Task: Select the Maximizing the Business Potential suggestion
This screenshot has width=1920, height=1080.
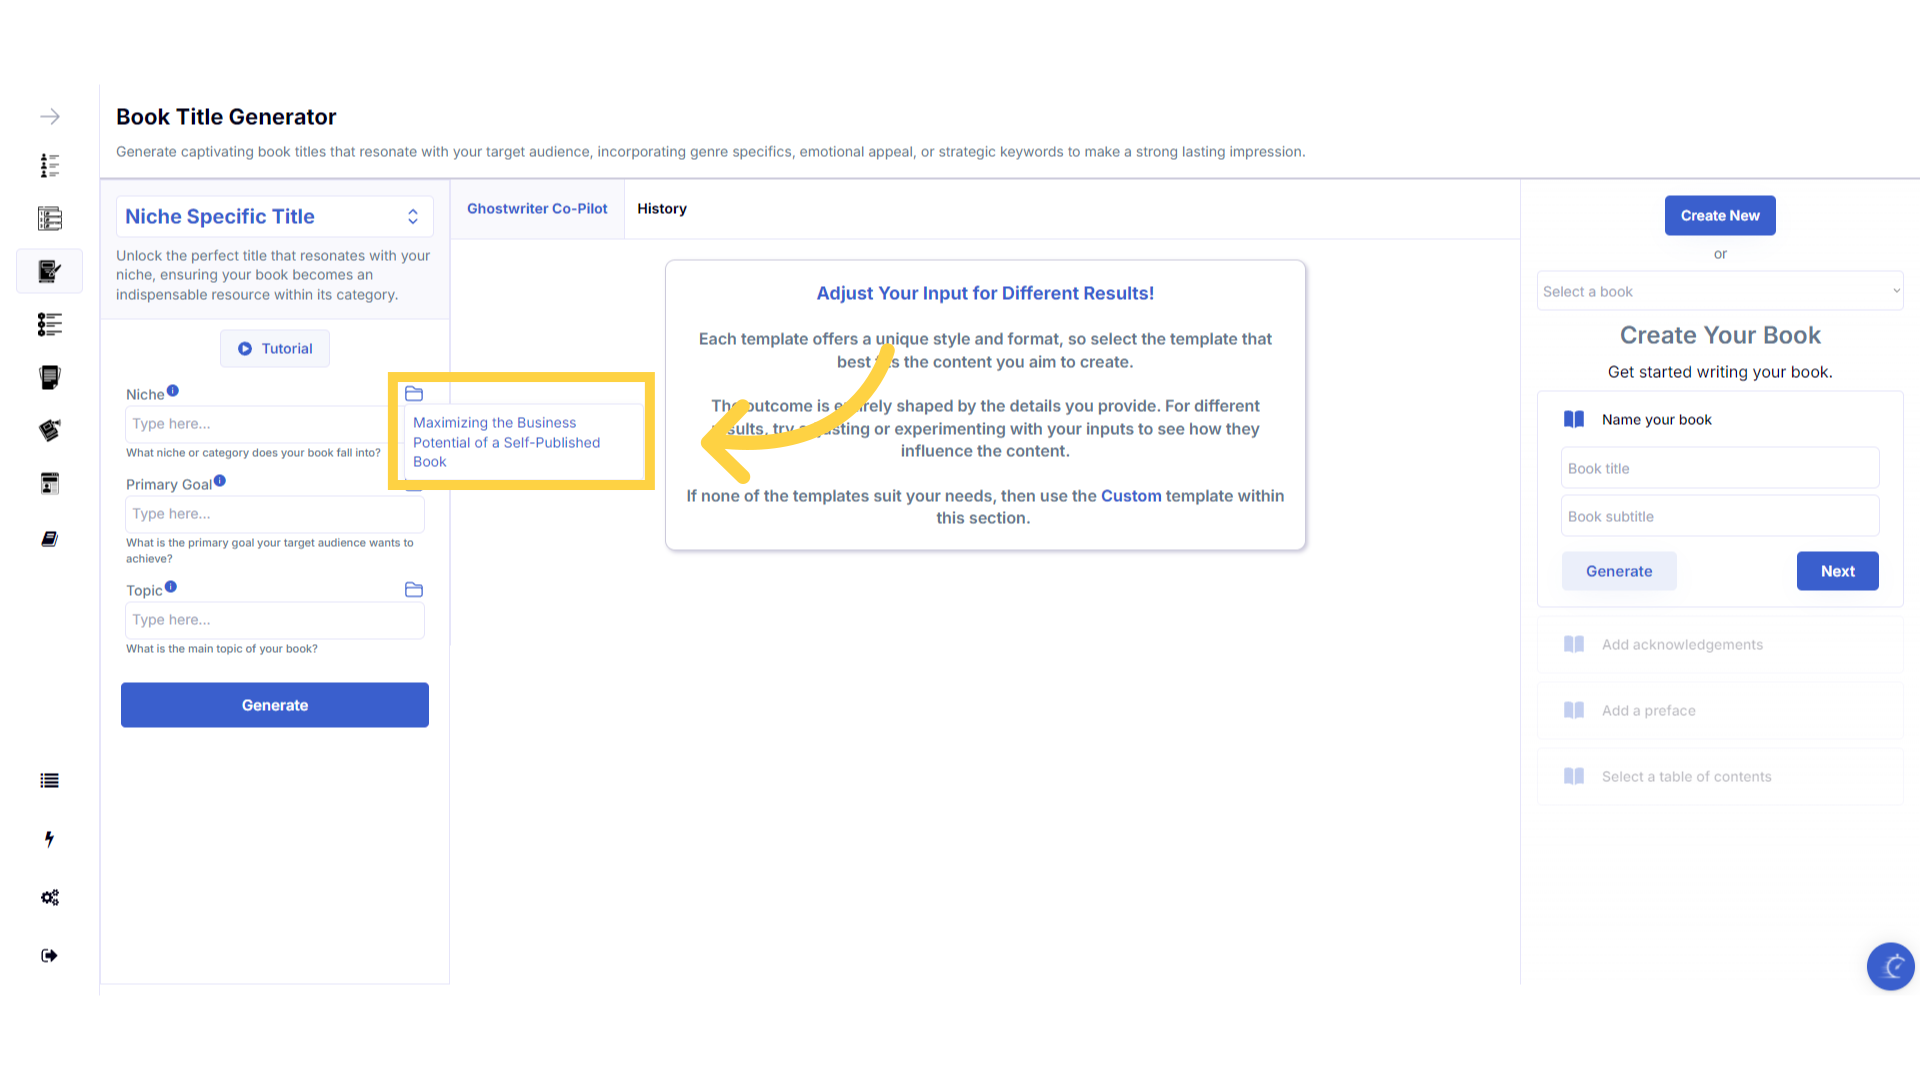Action: [x=506, y=442]
